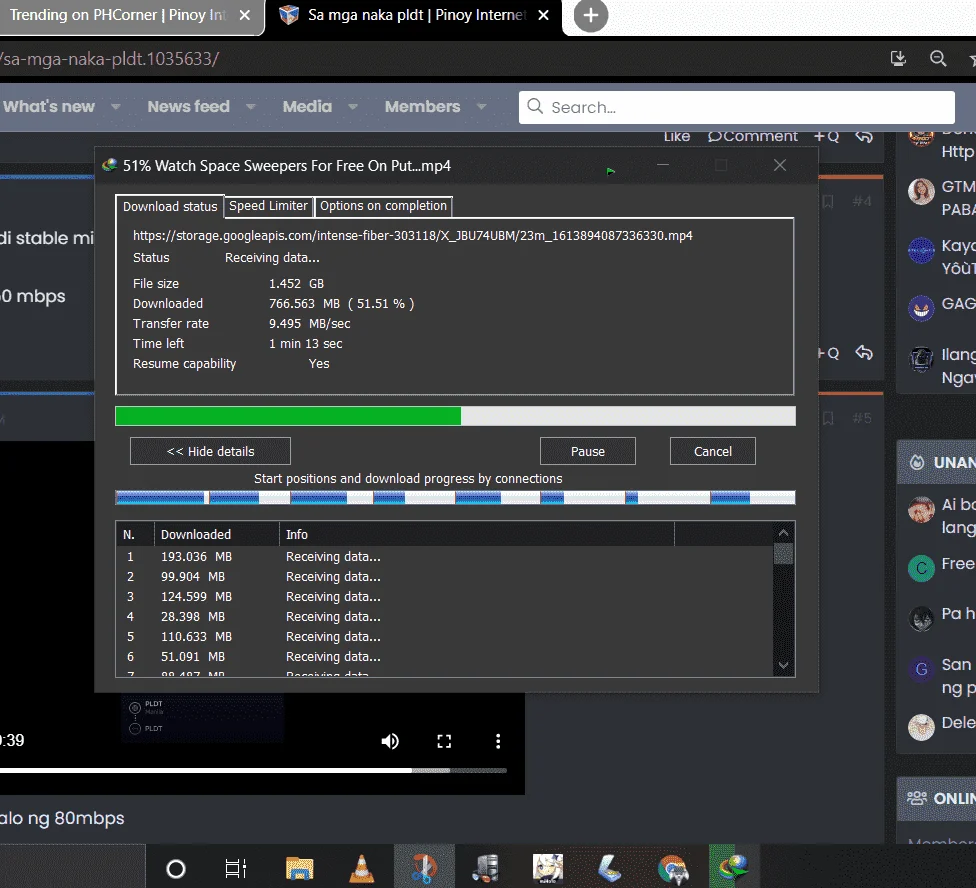Viewport: 976px width, 888px height.
Task: Open video player three-dot options menu
Action: 497,741
